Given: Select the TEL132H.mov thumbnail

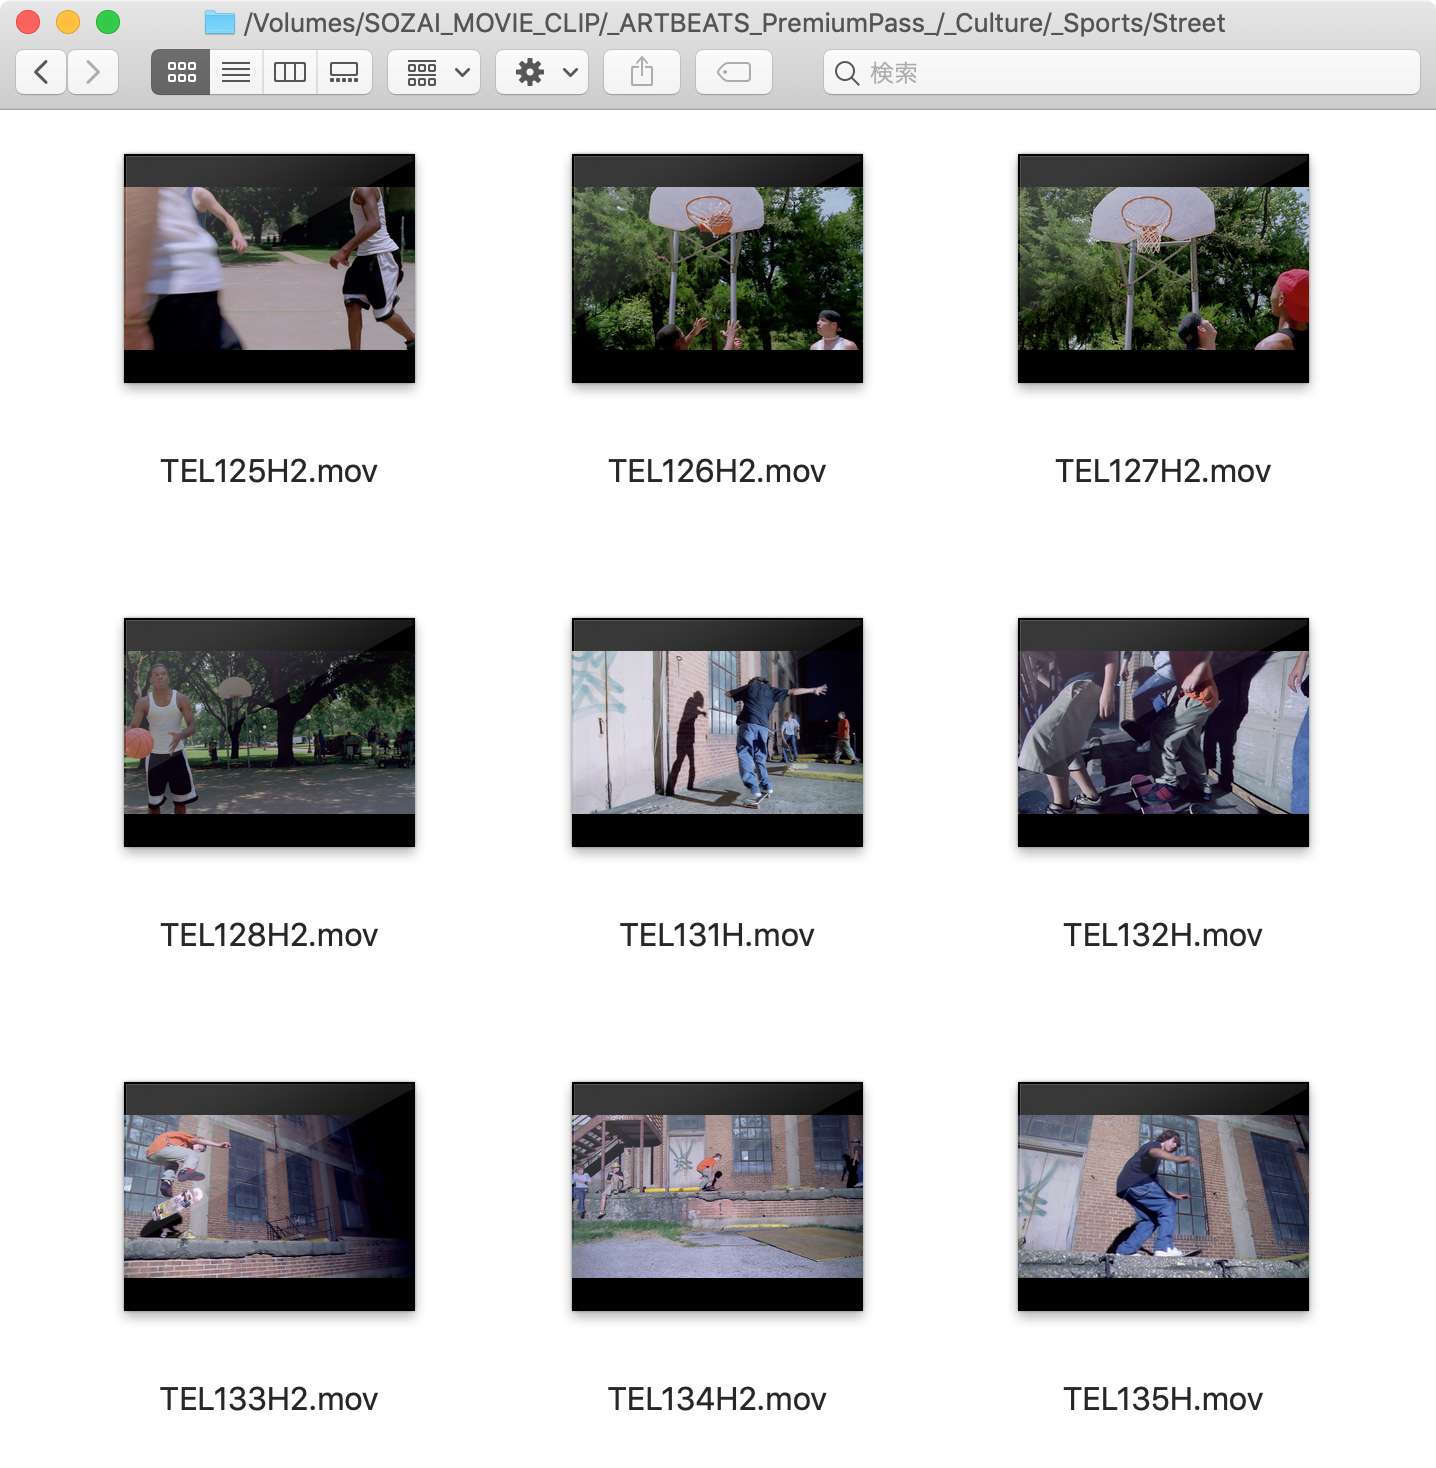Looking at the screenshot, I should pos(1163,732).
